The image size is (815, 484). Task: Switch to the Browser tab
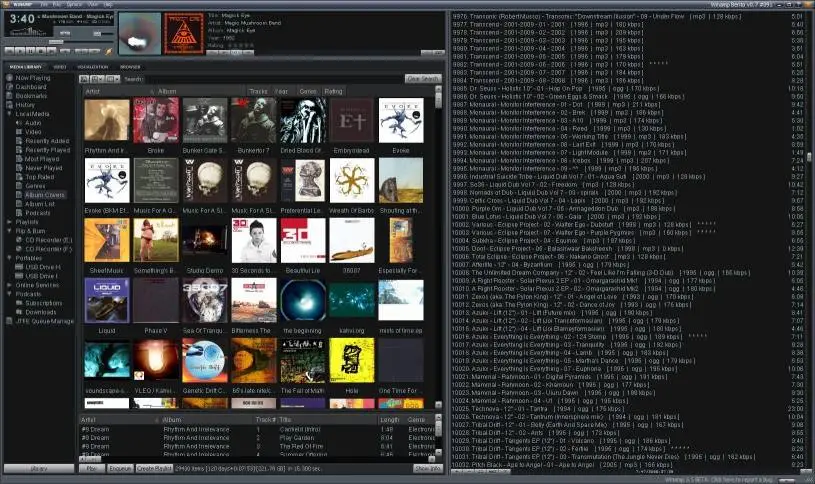coord(130,67)
